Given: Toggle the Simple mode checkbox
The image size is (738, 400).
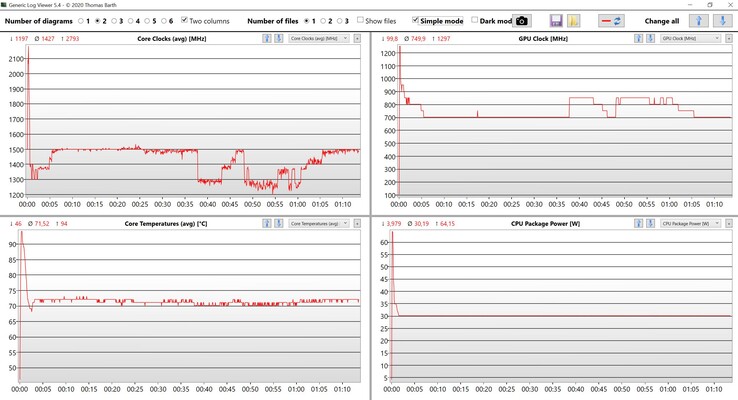Looking at the screenshot, I should 416,20.
